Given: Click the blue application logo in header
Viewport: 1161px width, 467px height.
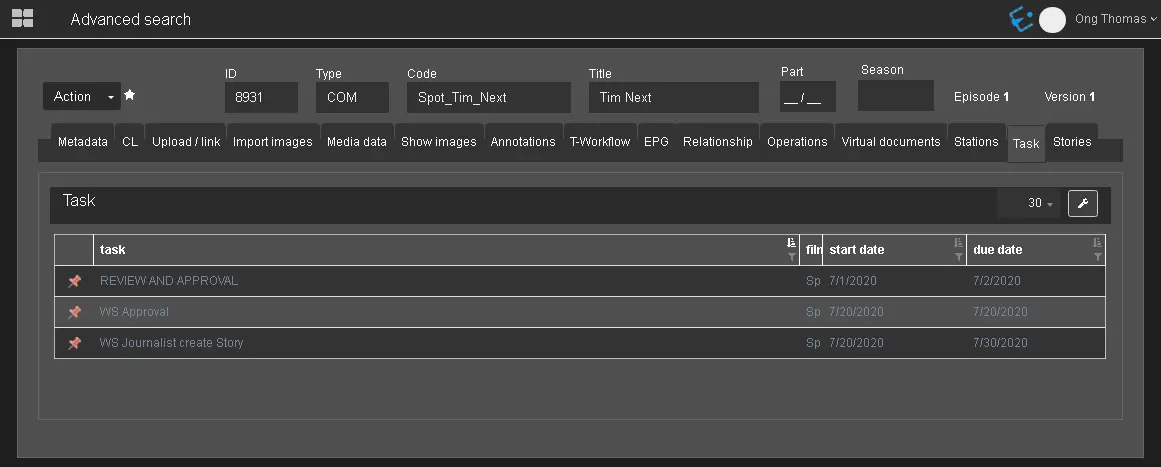Looking at the screenshot, I should click(1020, 19).
